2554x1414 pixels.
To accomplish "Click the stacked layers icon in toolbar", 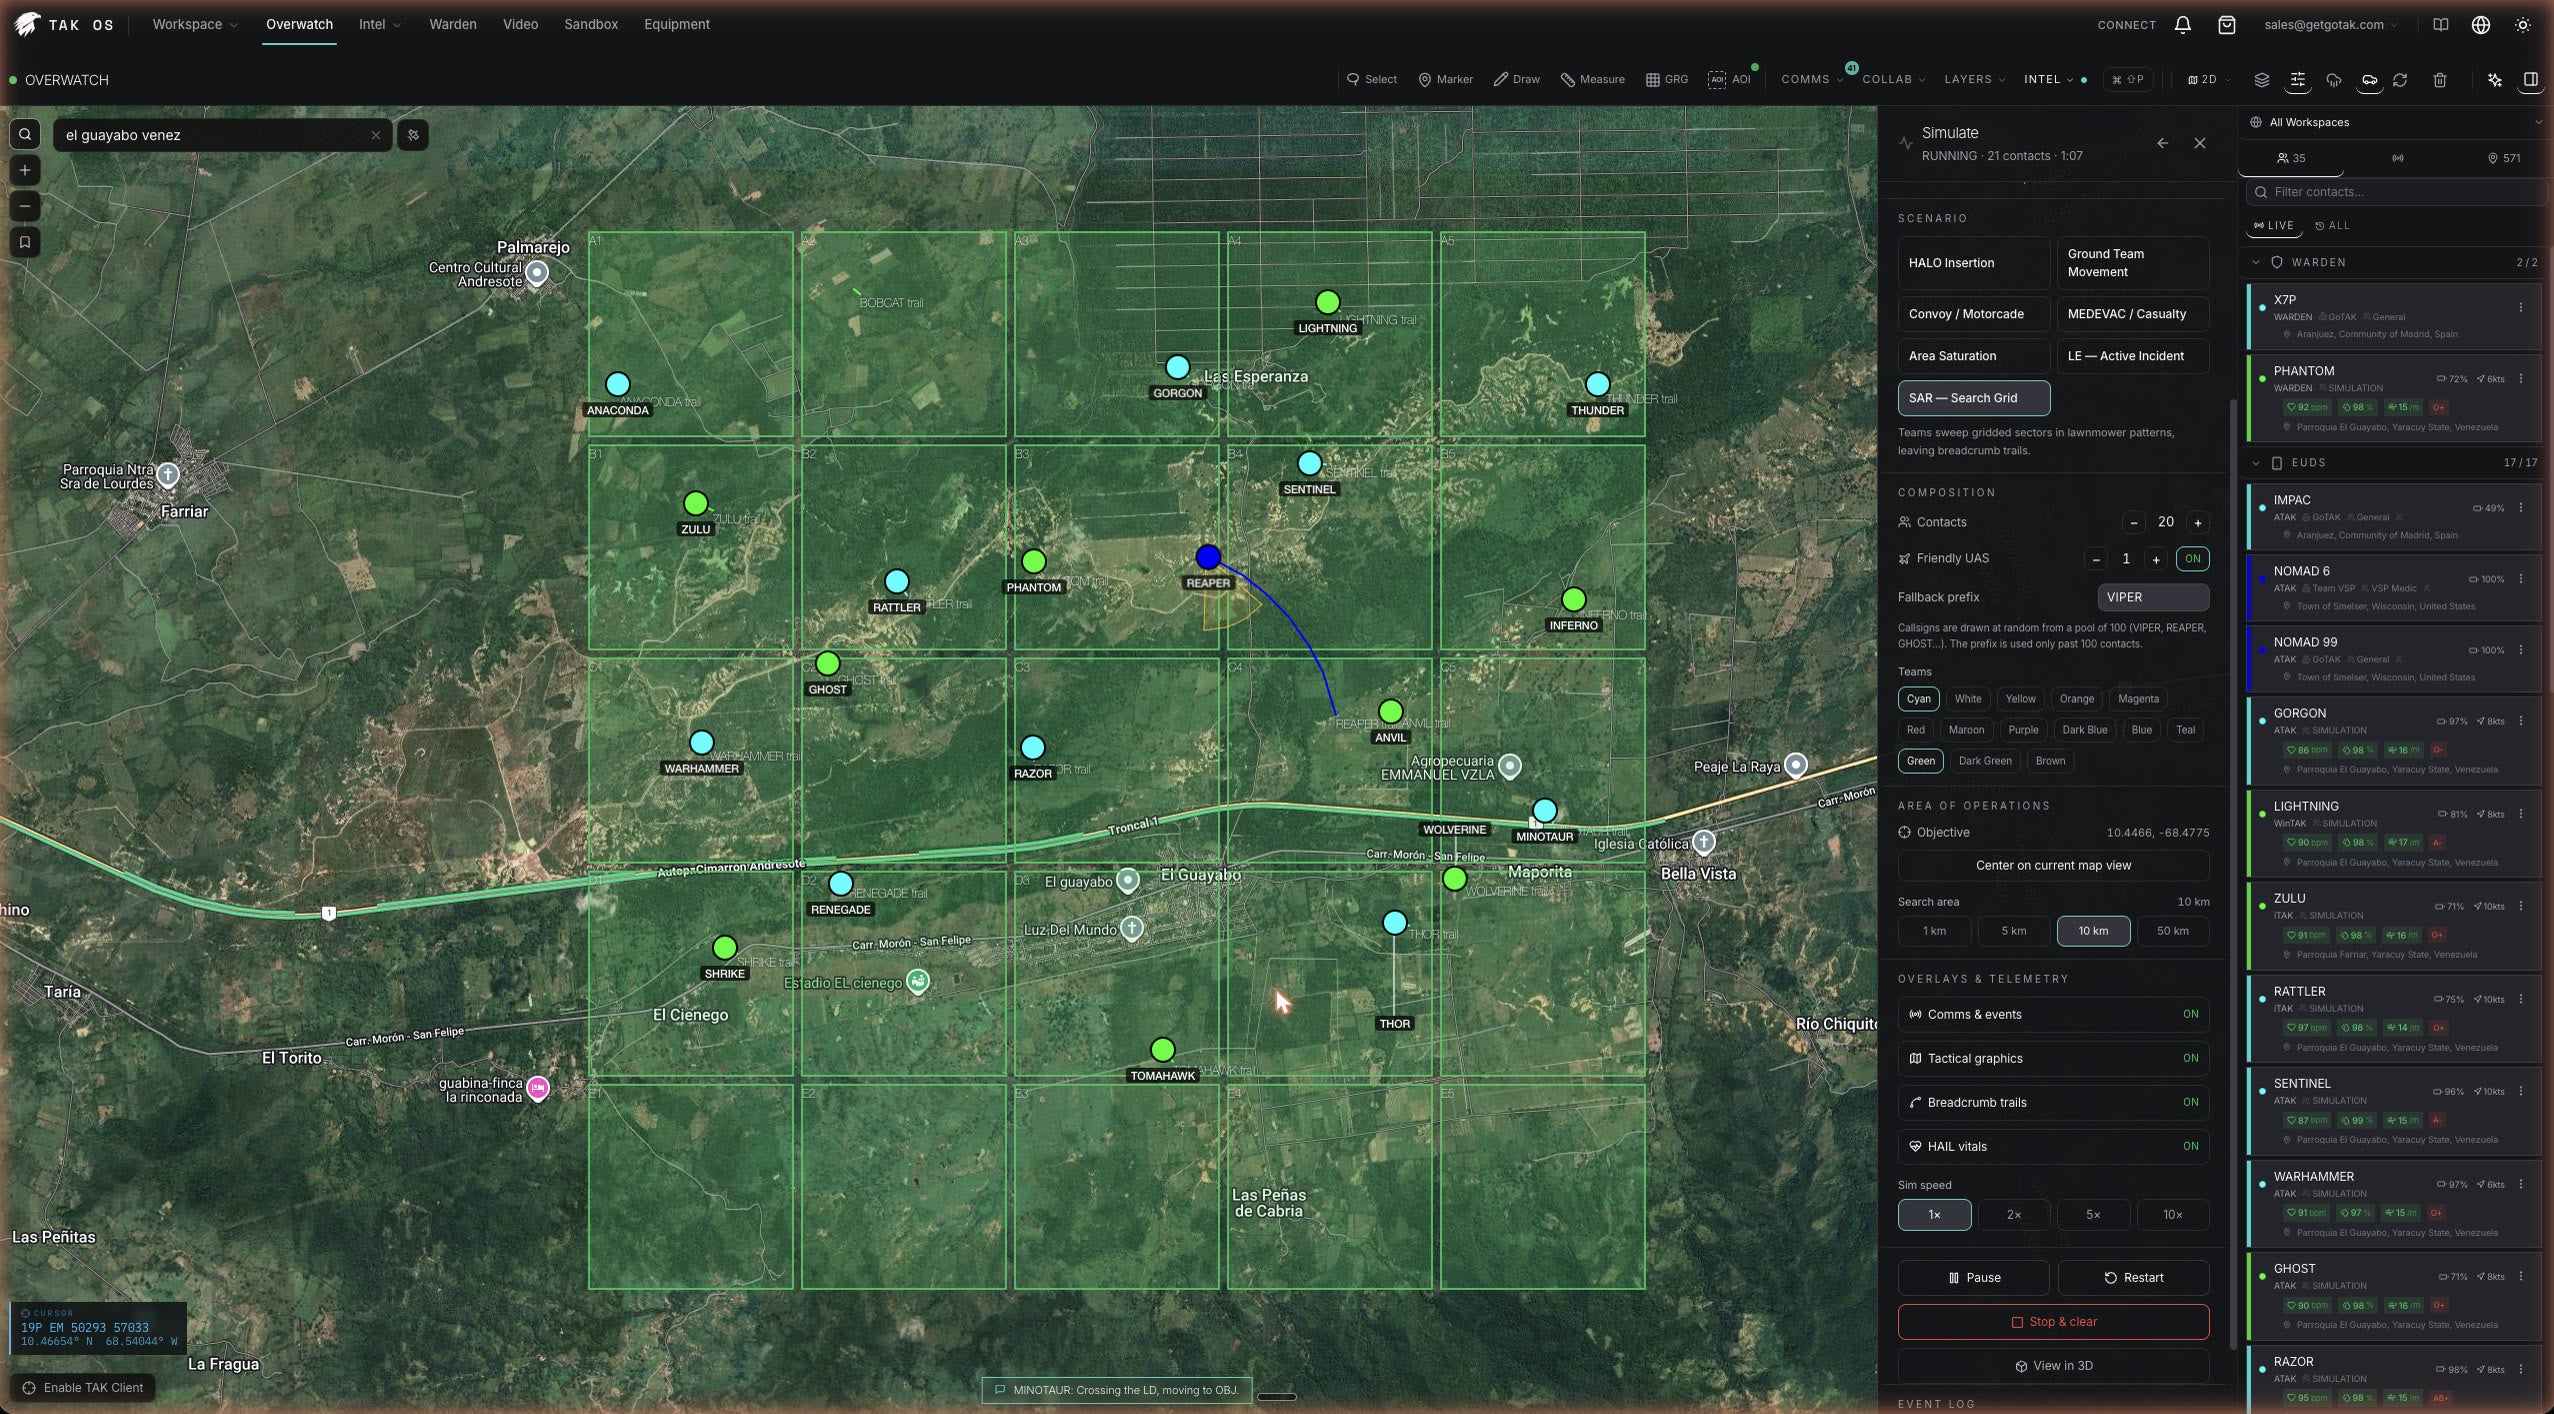I will (2262, 80).
